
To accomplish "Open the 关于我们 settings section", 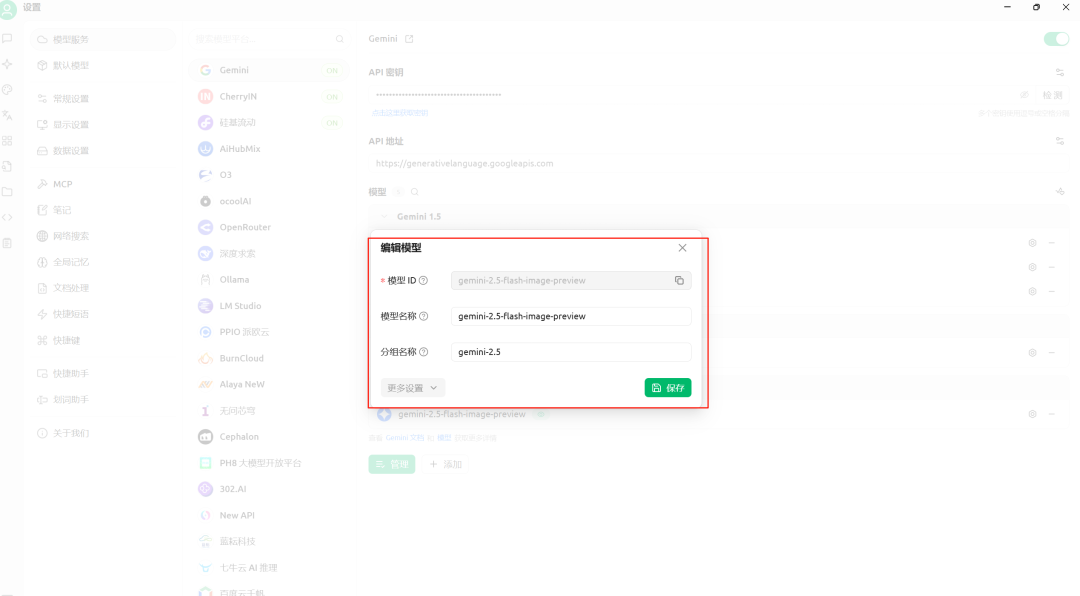I will click(102, 433).
